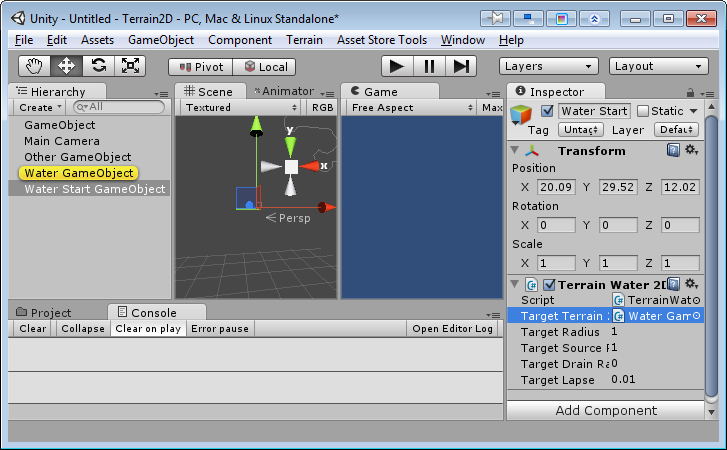727x450 pixels.
Task: Open the Layer Default dropdown
Action: (x=676, y=130)
